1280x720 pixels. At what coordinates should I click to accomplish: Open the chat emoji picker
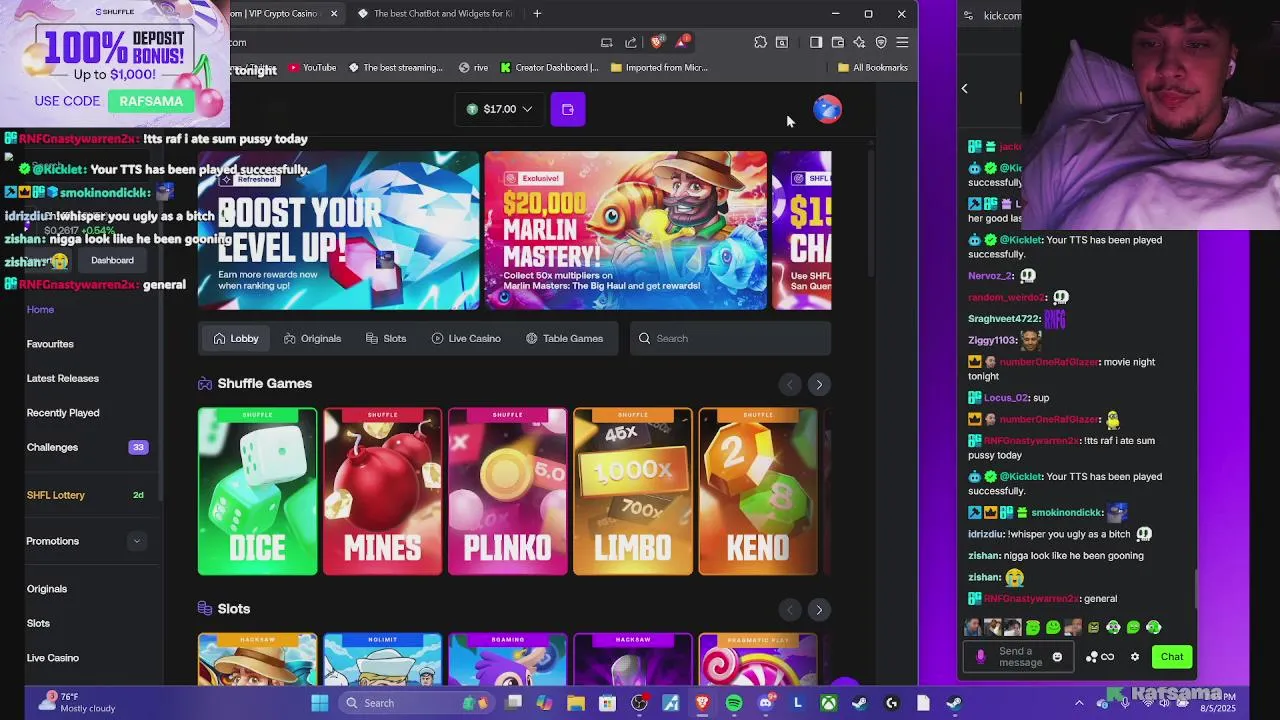coord(1057,657)
